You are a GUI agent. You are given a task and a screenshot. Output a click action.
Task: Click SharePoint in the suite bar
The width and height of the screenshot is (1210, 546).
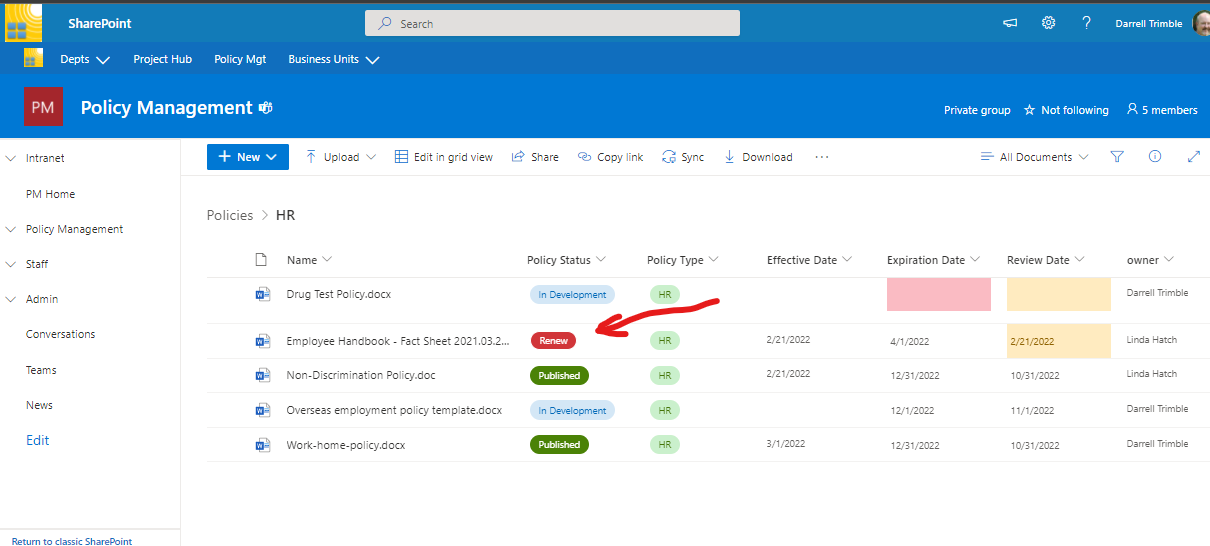[x=100, y=23]
